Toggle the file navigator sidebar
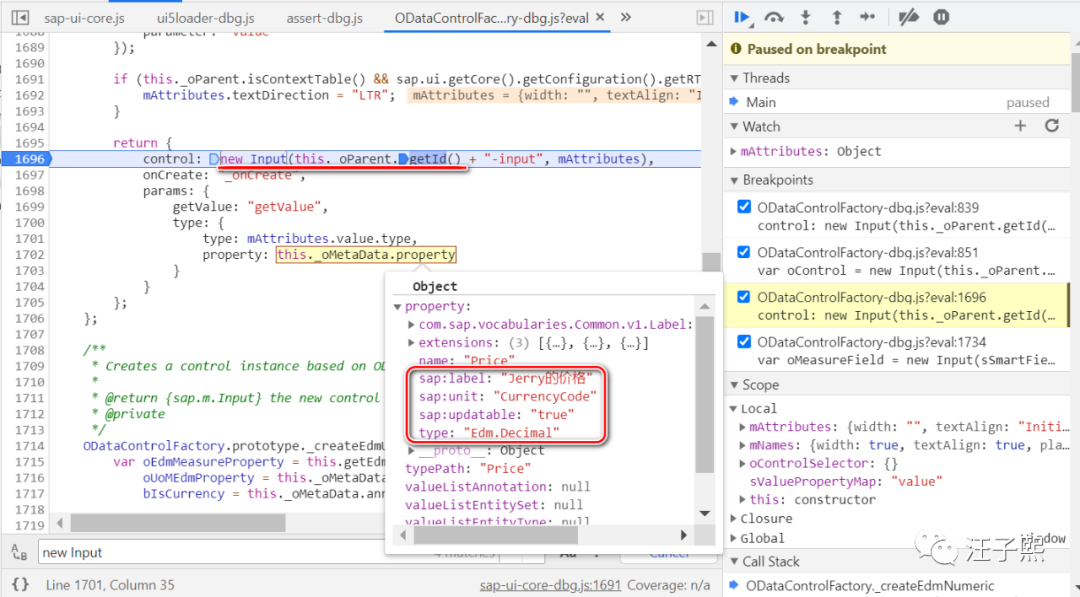 tap(21, 18)
